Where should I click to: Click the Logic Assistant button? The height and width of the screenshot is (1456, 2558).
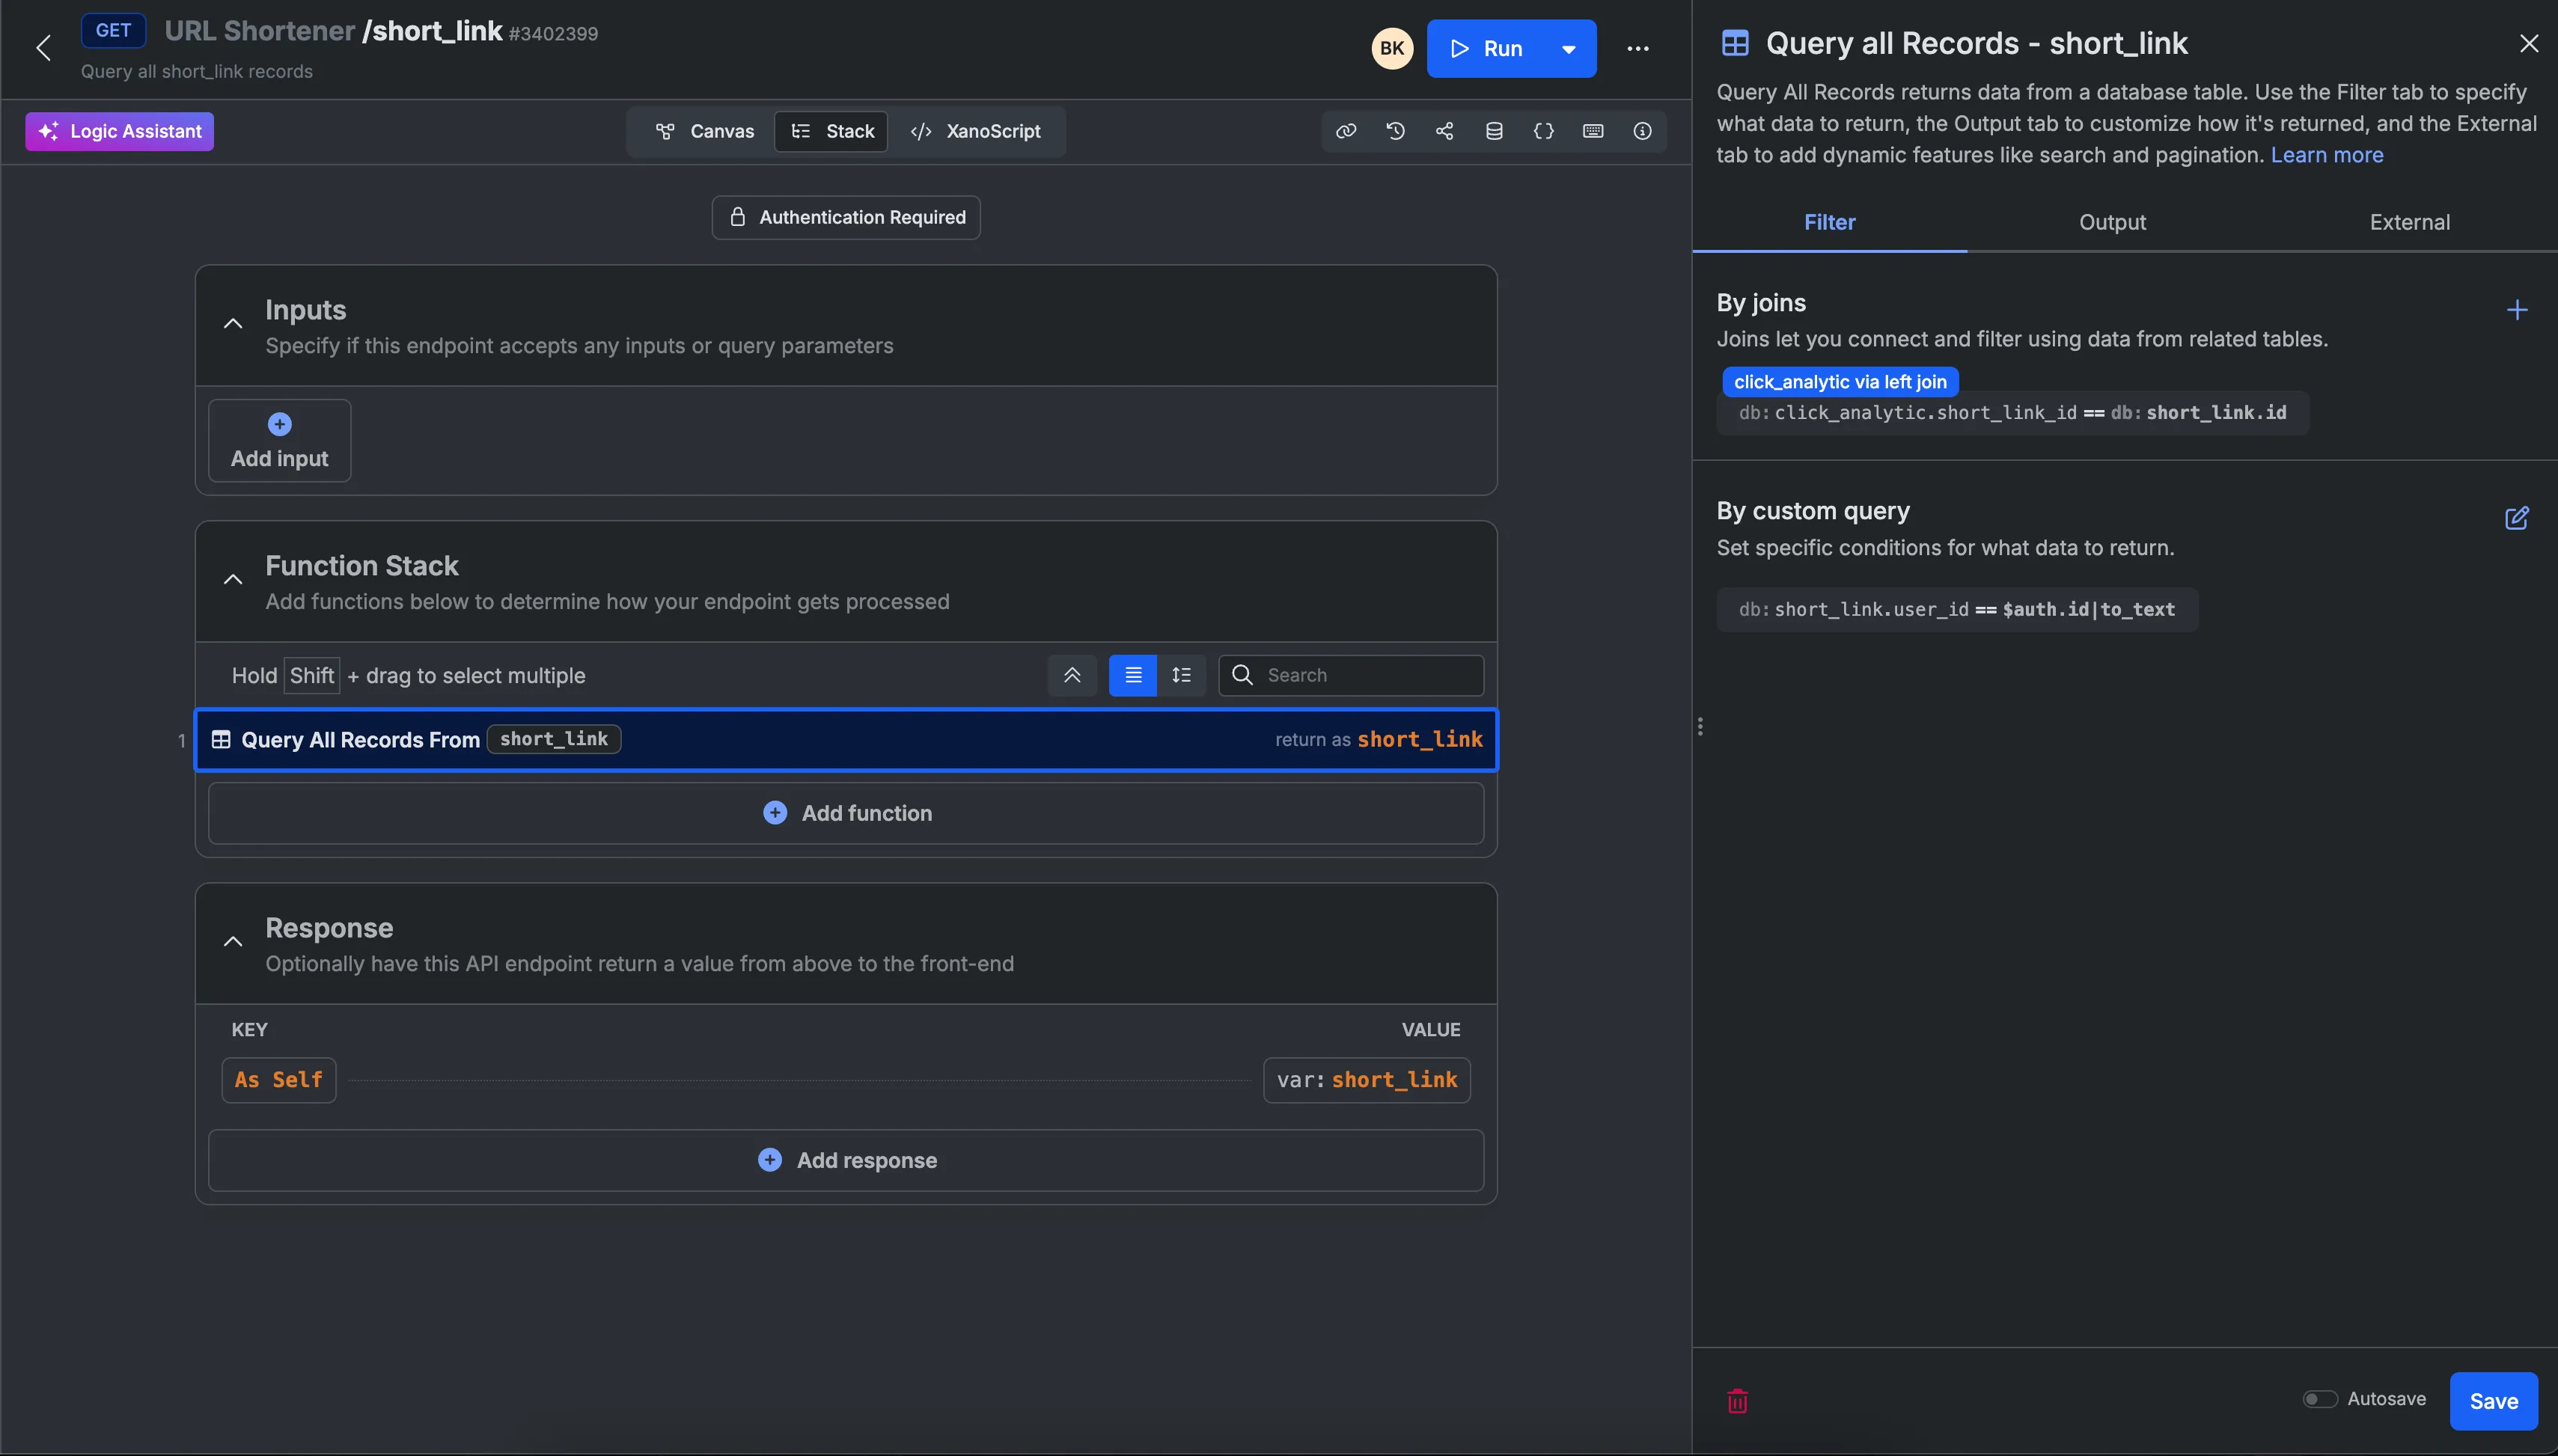click(x=119, y=131)
